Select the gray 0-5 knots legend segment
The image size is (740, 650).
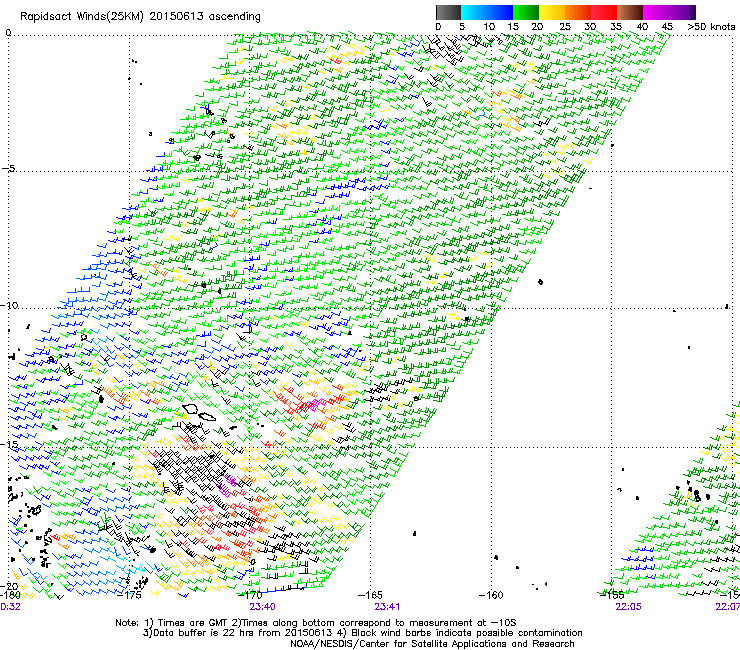[448, 12]
